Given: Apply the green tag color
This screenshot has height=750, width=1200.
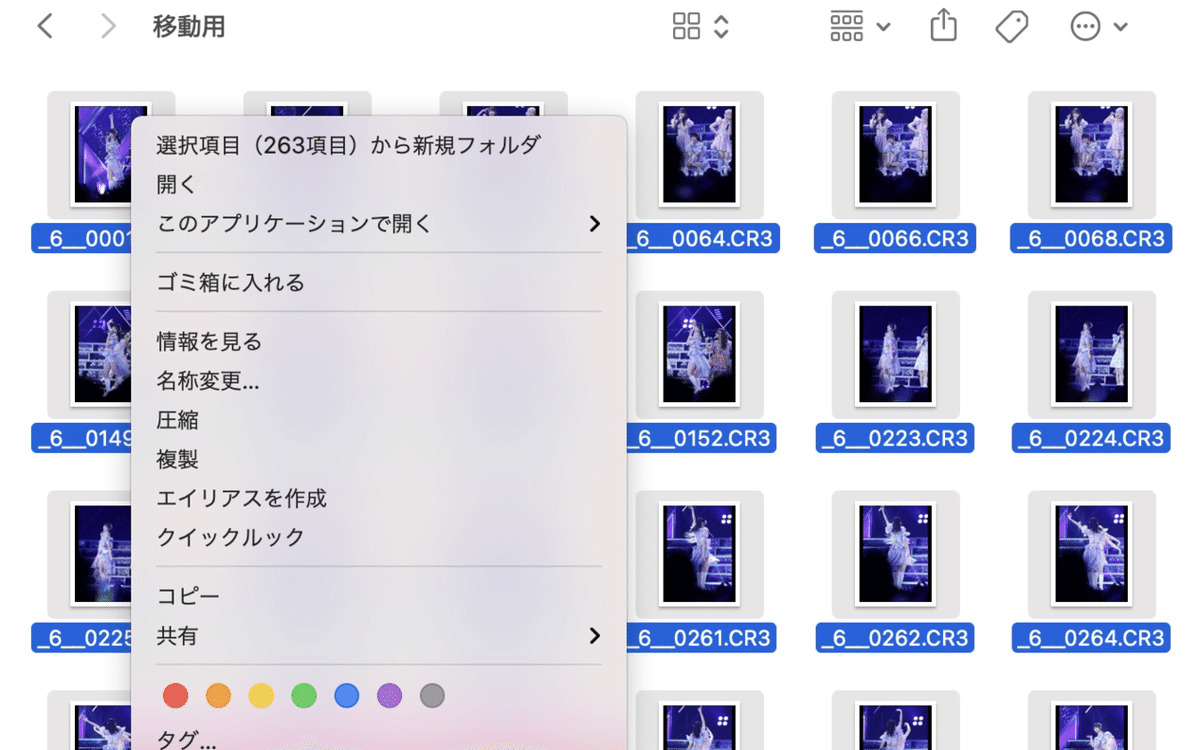Looking at the screenshot, I should click(304, 695).
